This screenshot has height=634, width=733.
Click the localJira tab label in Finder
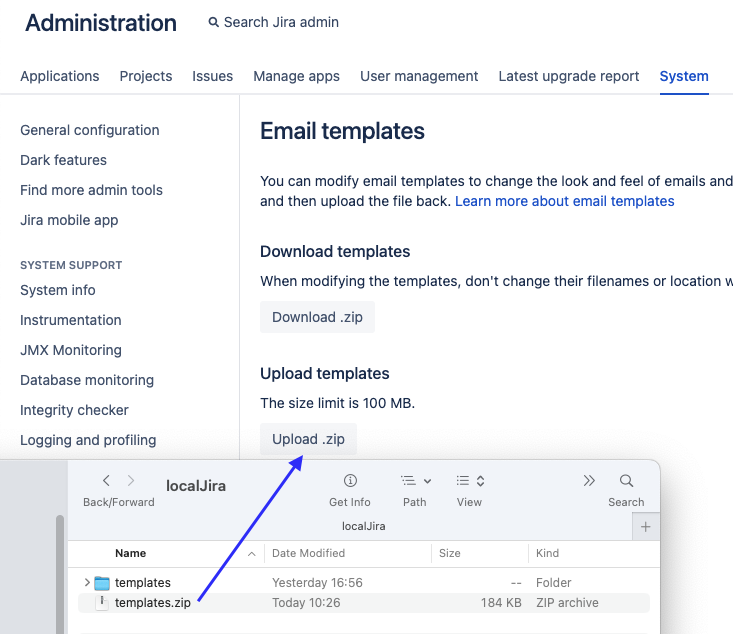364,526
